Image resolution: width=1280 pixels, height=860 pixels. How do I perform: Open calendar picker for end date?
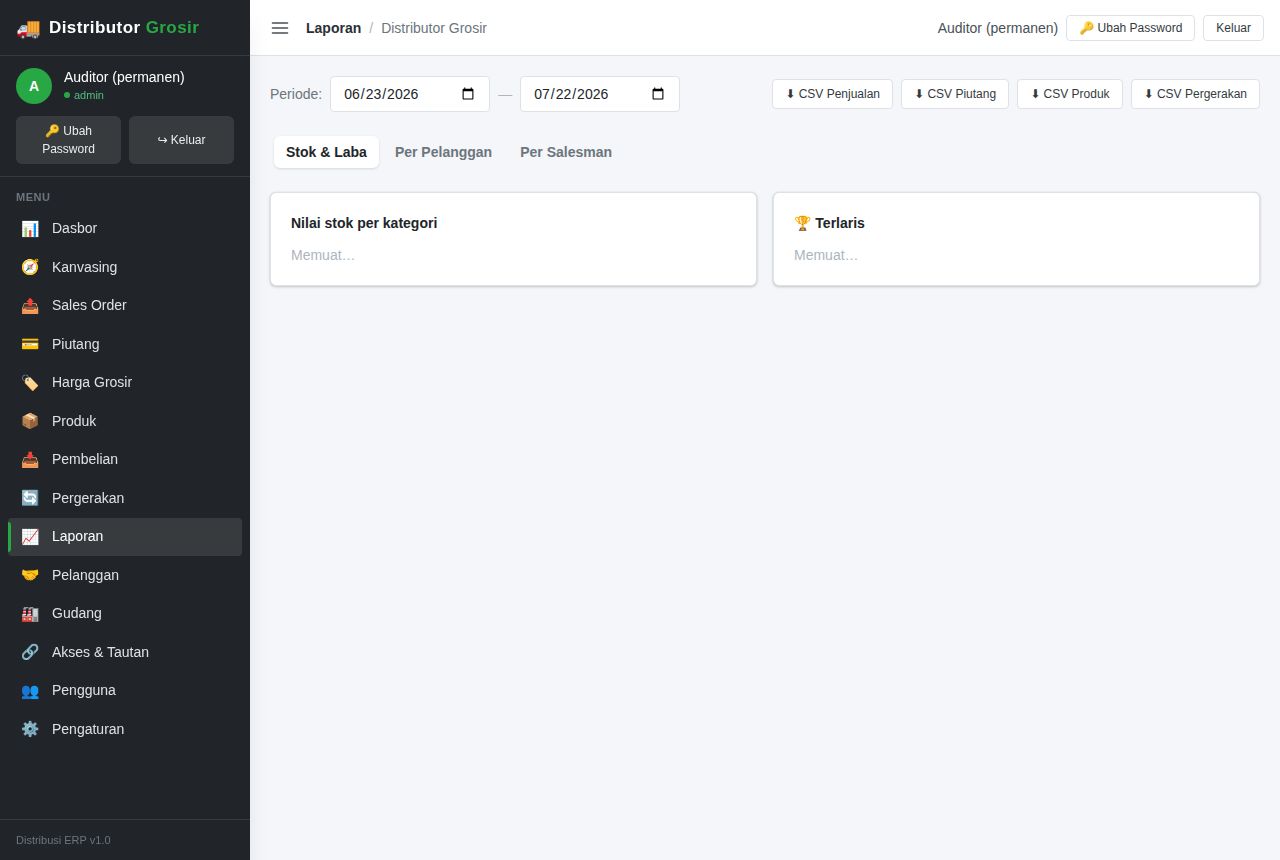click(658, 94)
